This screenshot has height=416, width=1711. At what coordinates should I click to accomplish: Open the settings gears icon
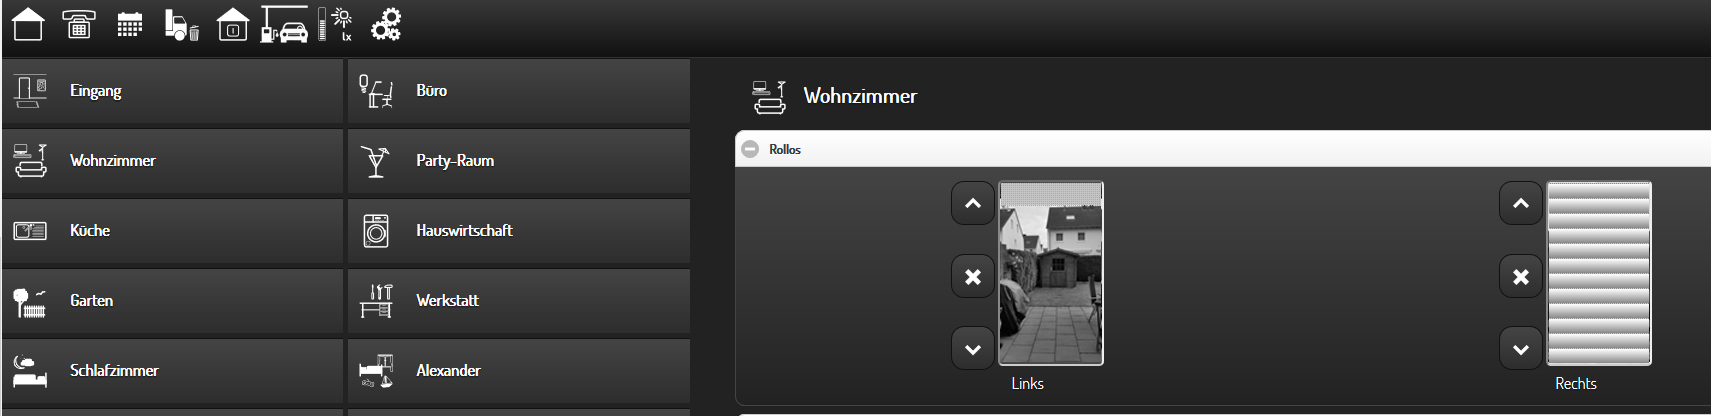coord(386,24)
